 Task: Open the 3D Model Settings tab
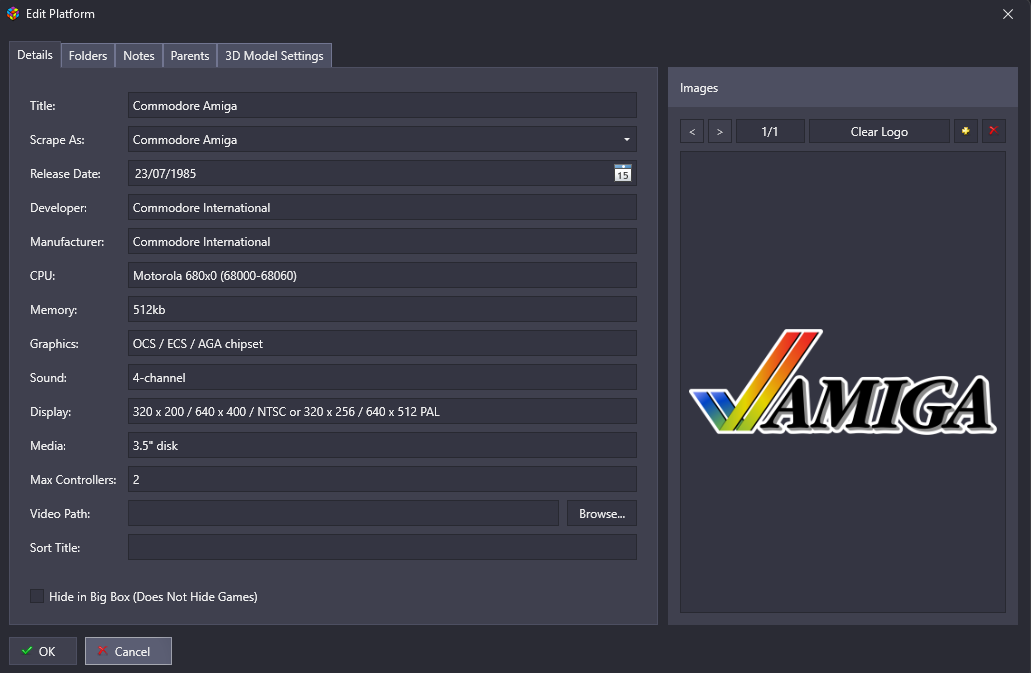(x=274, y=56)
